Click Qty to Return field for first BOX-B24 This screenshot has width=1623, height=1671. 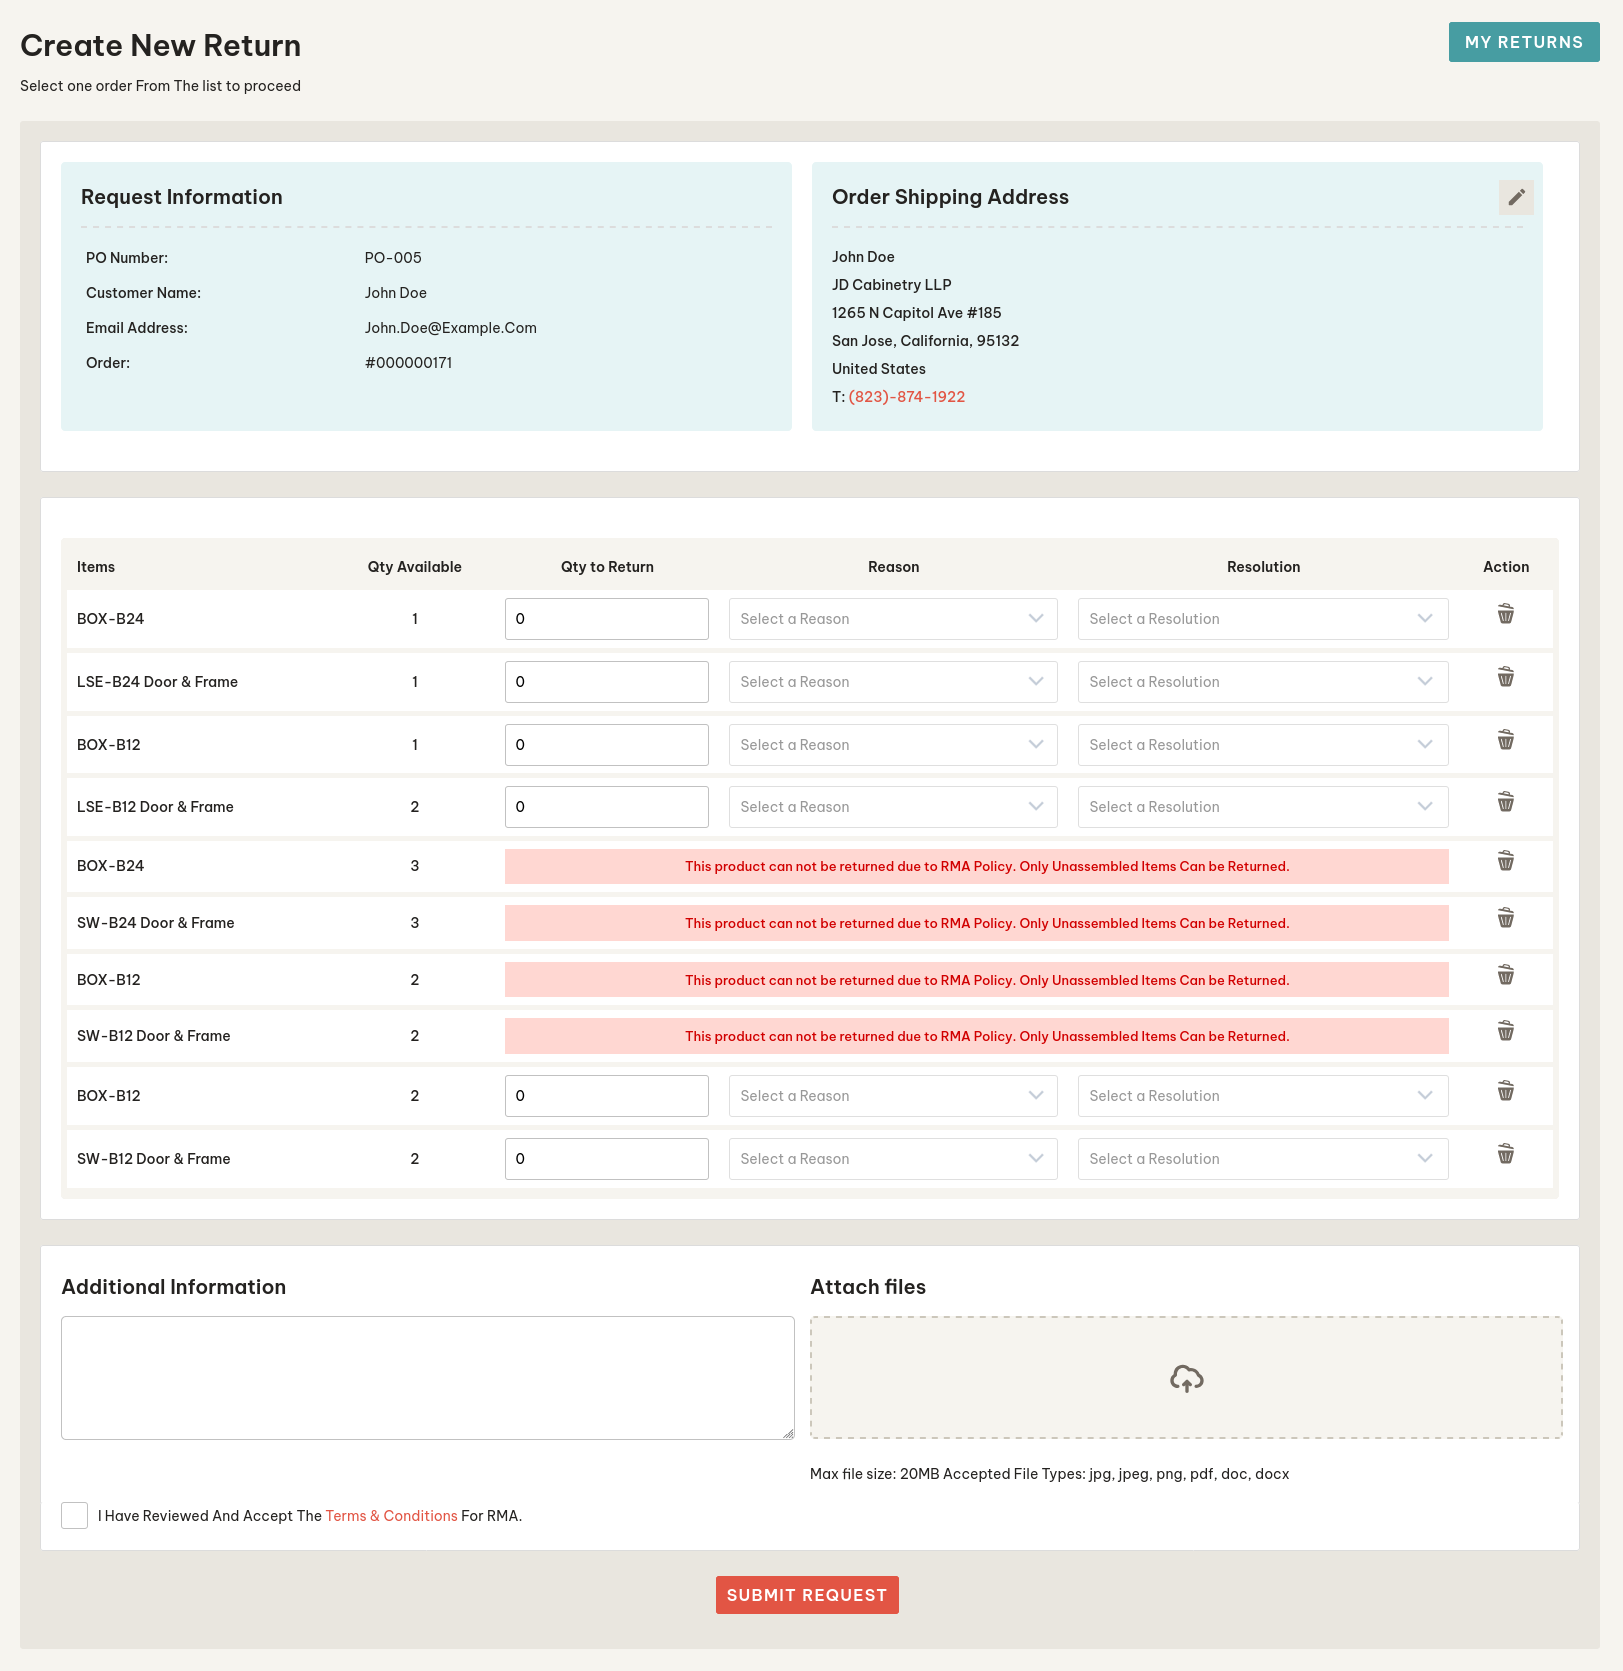click(x=606, y=619)
